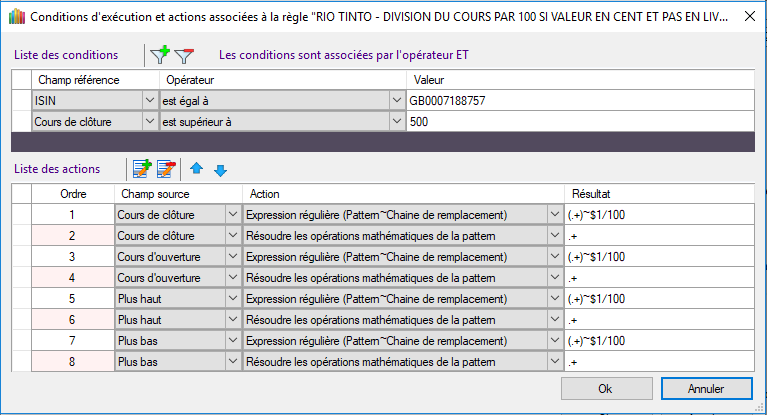Screen dimensions: 767x415
Task: Click the Ok button
Action: click(x=605, y=388)
